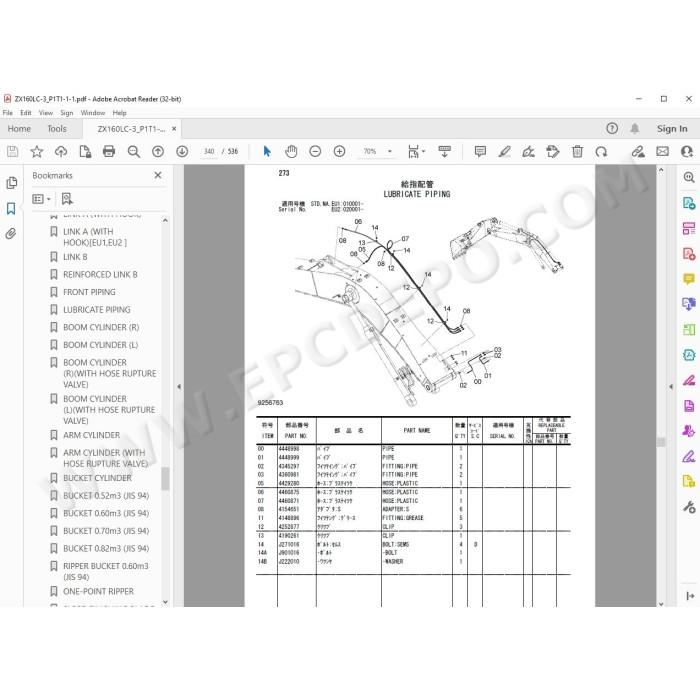Screen dimensions: 700x700
Task: Go to previous page arrow
Action: pyautogui.click(x=158, y=152)
